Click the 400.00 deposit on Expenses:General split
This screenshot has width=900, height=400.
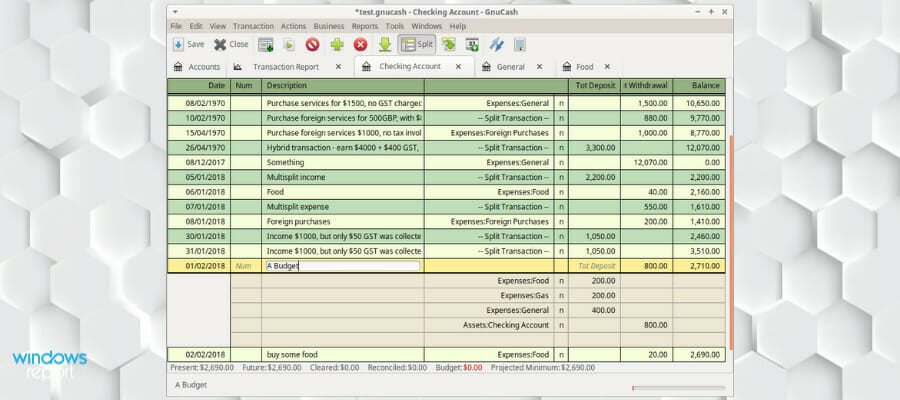click(595, 310)
